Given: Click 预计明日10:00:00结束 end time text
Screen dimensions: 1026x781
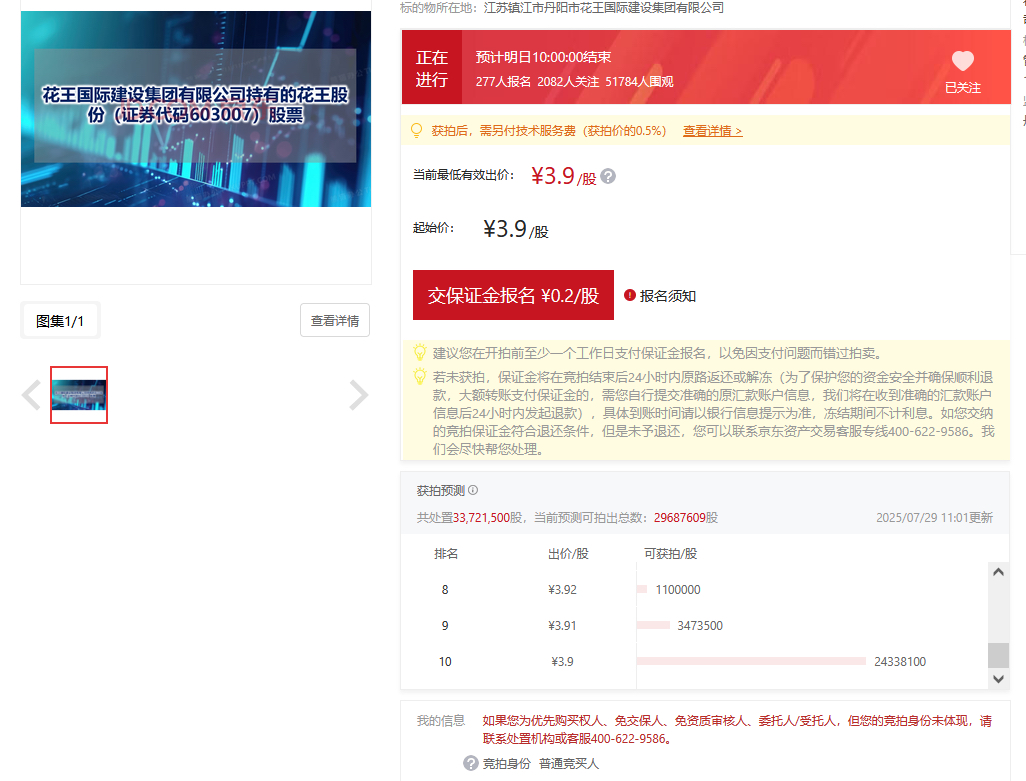Looking at the screenshot, I should click(543, 57).
